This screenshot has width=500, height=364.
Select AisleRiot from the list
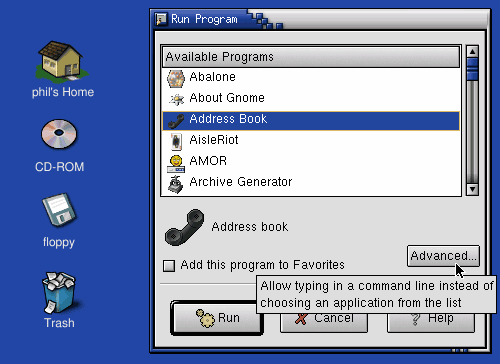311,141
